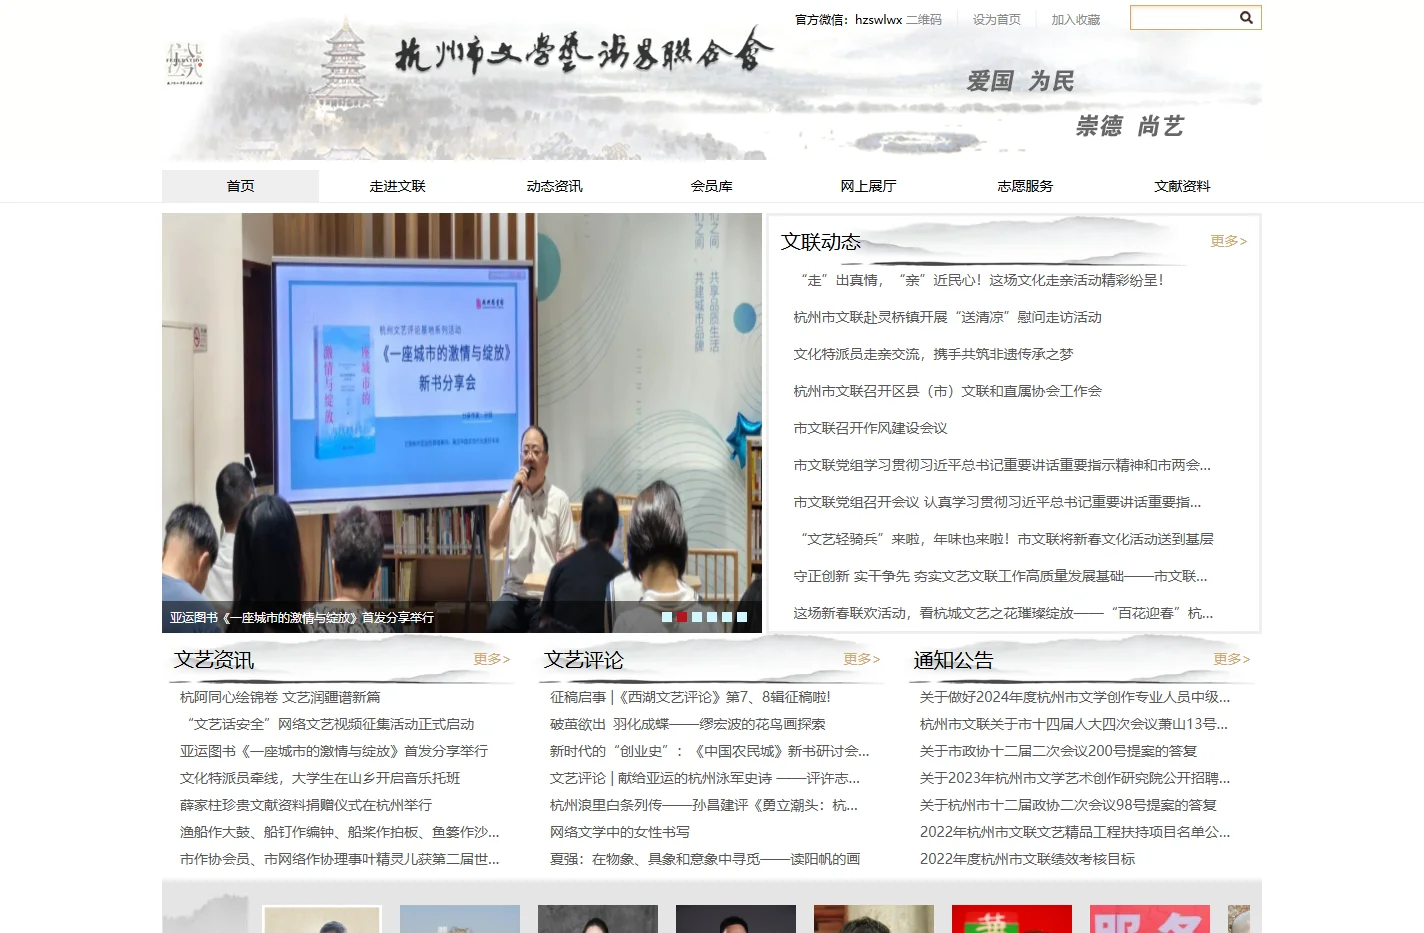
Task: Open “文艺轻骑兵”来啦 article
Action: point(1007,539)
